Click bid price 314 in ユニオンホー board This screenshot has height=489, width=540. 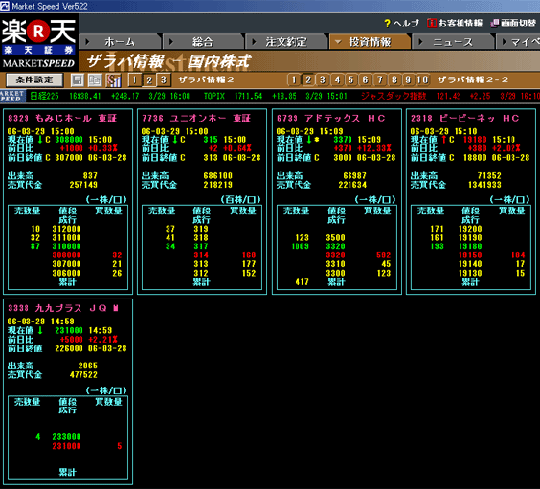(201, 255)
